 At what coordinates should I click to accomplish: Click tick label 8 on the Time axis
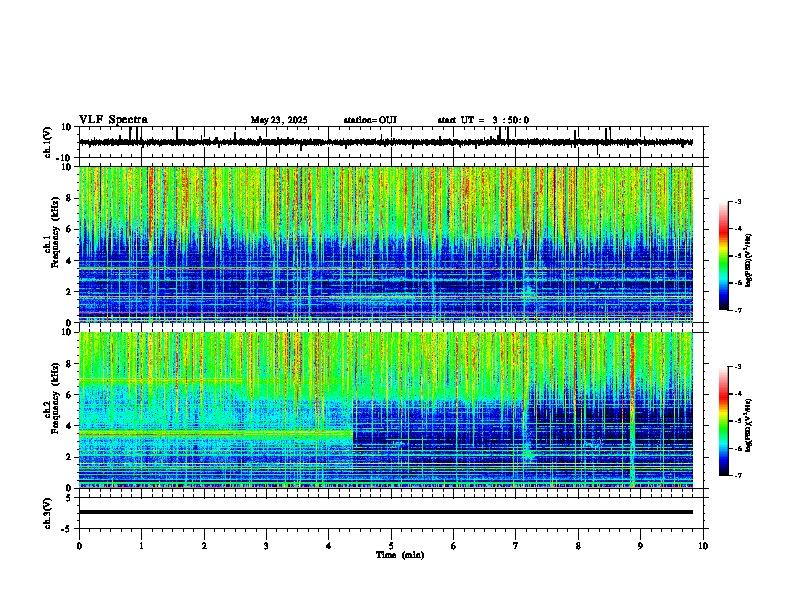578,546
